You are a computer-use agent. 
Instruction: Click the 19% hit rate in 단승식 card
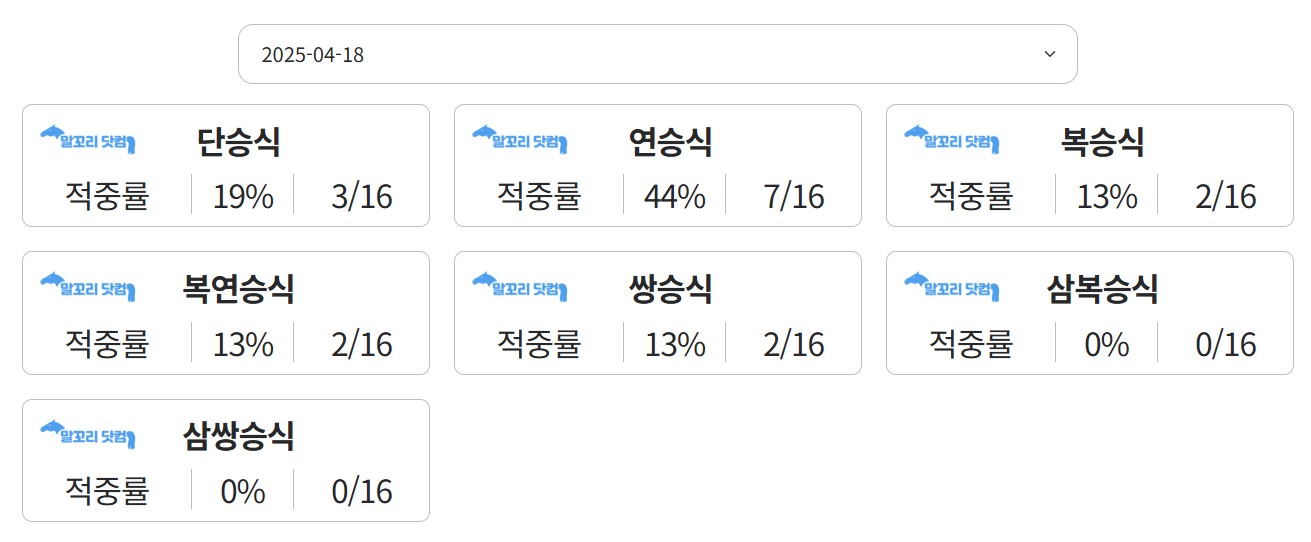[243, 197]
